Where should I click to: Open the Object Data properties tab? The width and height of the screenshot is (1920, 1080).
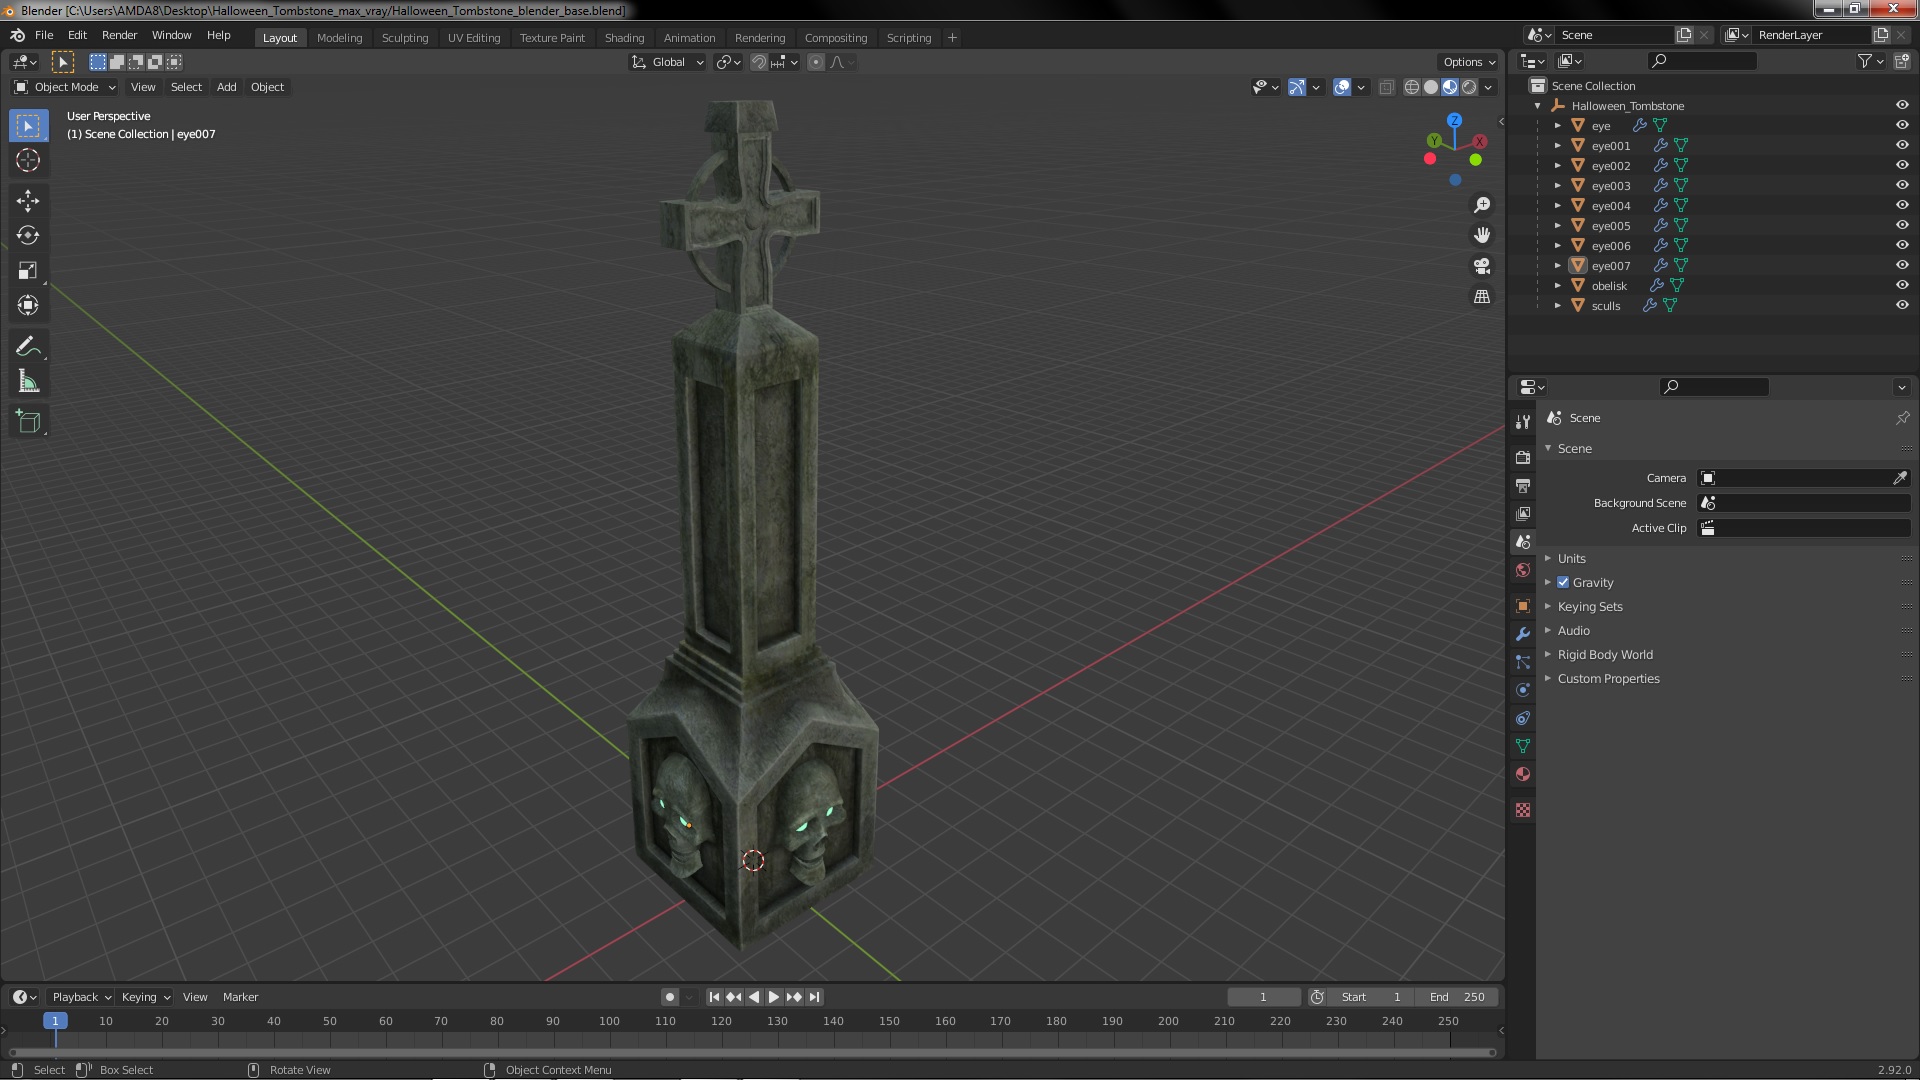[x=1523, y=746]
